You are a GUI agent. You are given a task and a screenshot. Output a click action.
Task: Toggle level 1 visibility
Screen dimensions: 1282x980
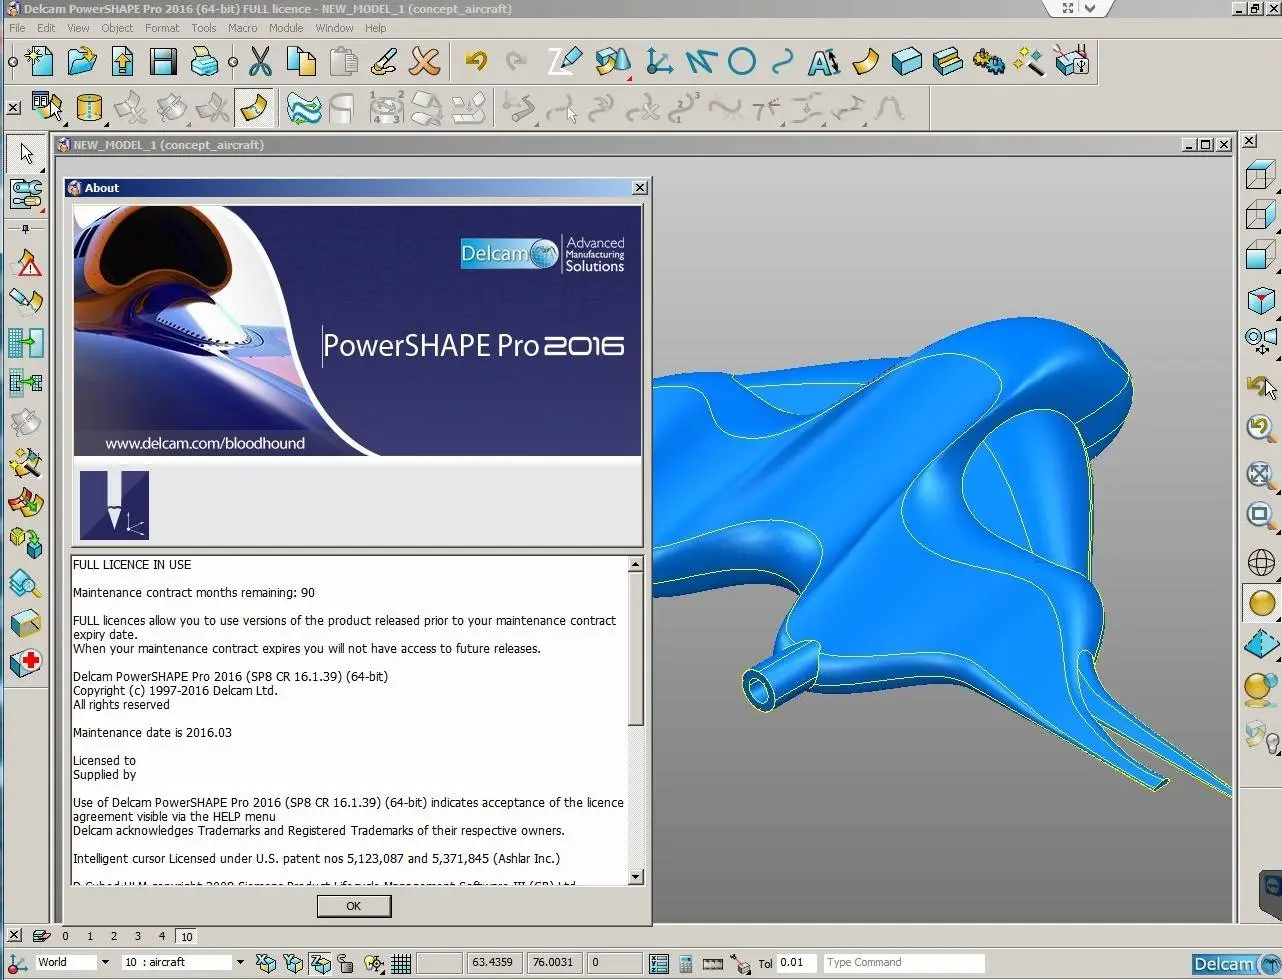(x=90, y=937)
